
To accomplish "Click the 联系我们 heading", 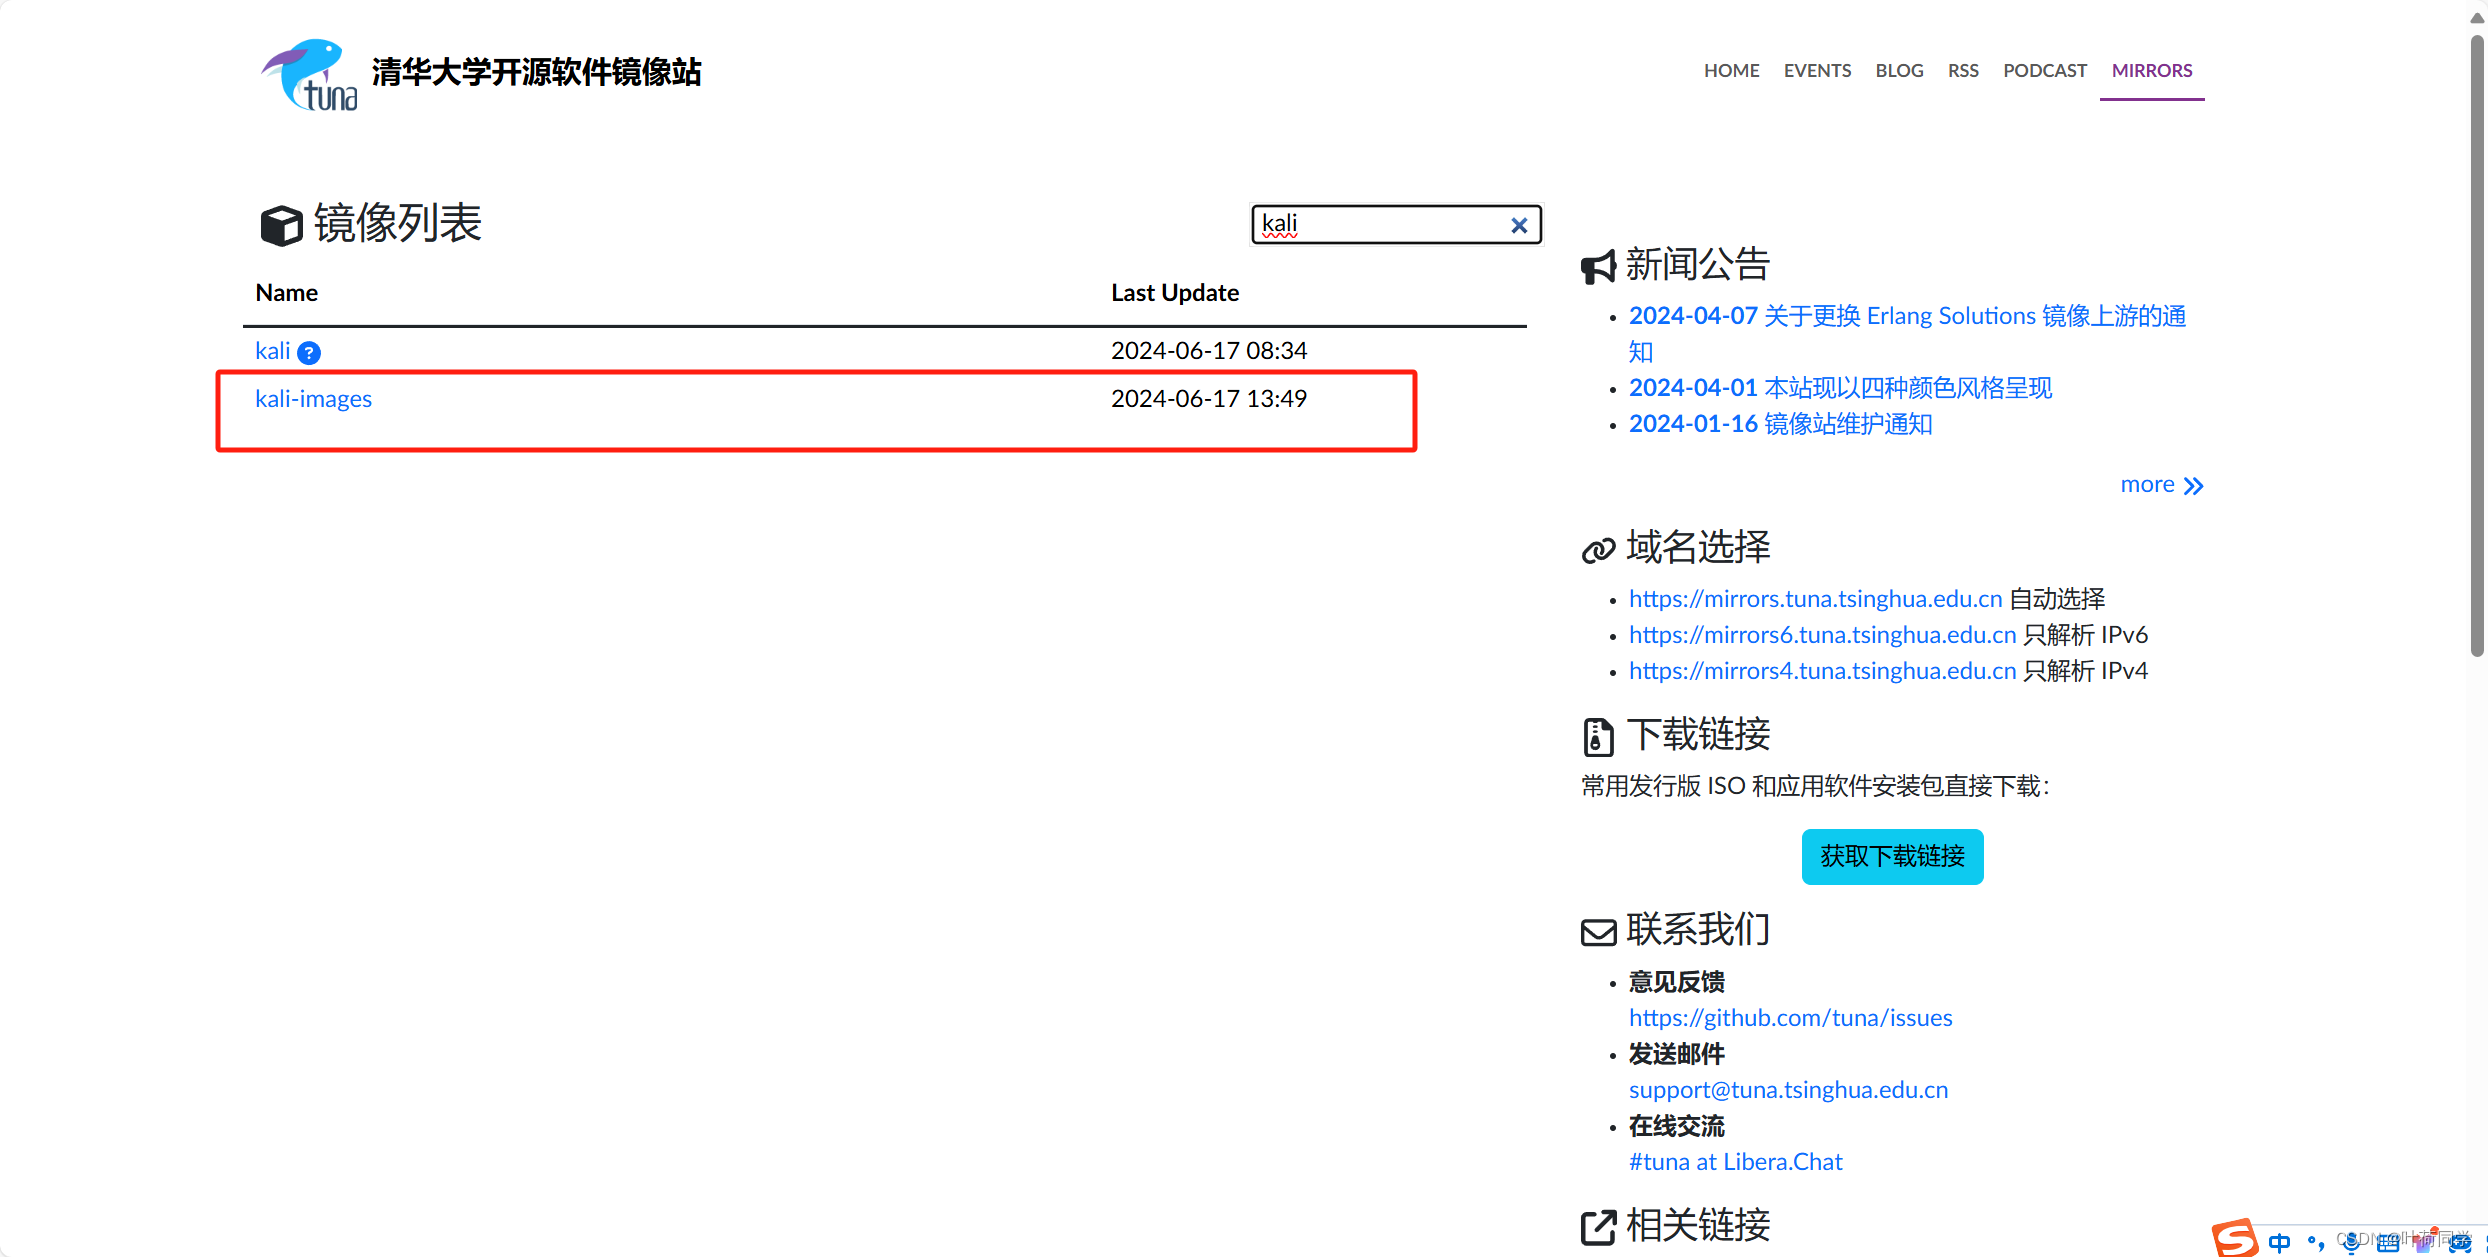I will (1698, 930).
